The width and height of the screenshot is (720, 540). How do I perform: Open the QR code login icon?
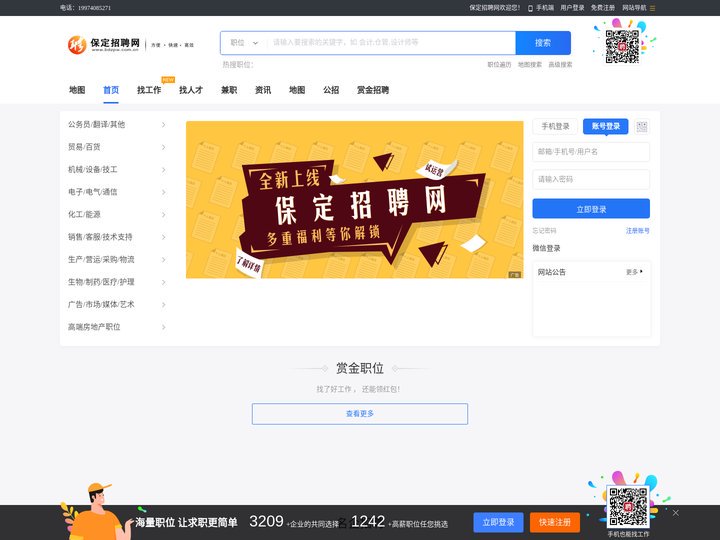[641, 127]
